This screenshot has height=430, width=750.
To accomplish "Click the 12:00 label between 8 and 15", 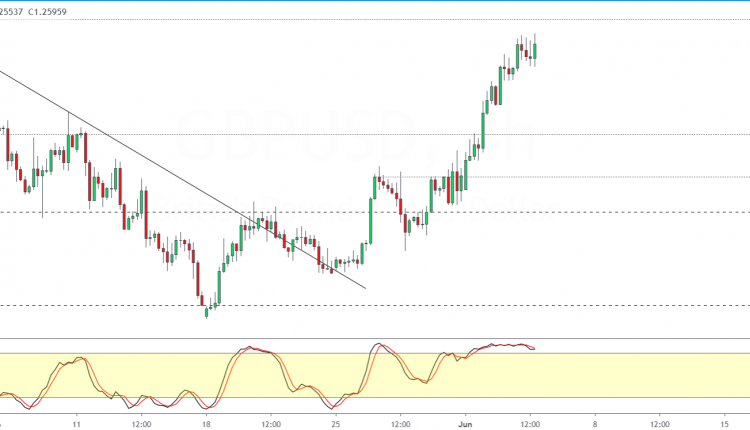I will 660,422.
